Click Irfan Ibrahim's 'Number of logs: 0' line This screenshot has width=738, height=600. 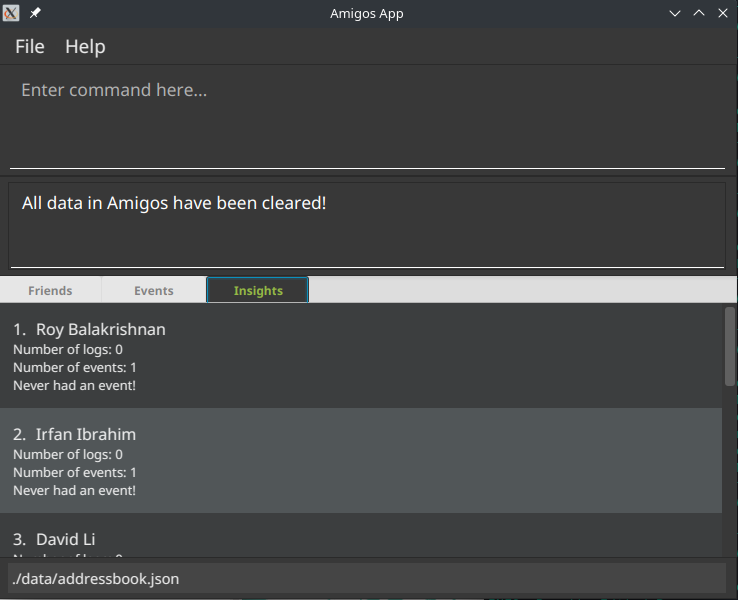(68, 455)
